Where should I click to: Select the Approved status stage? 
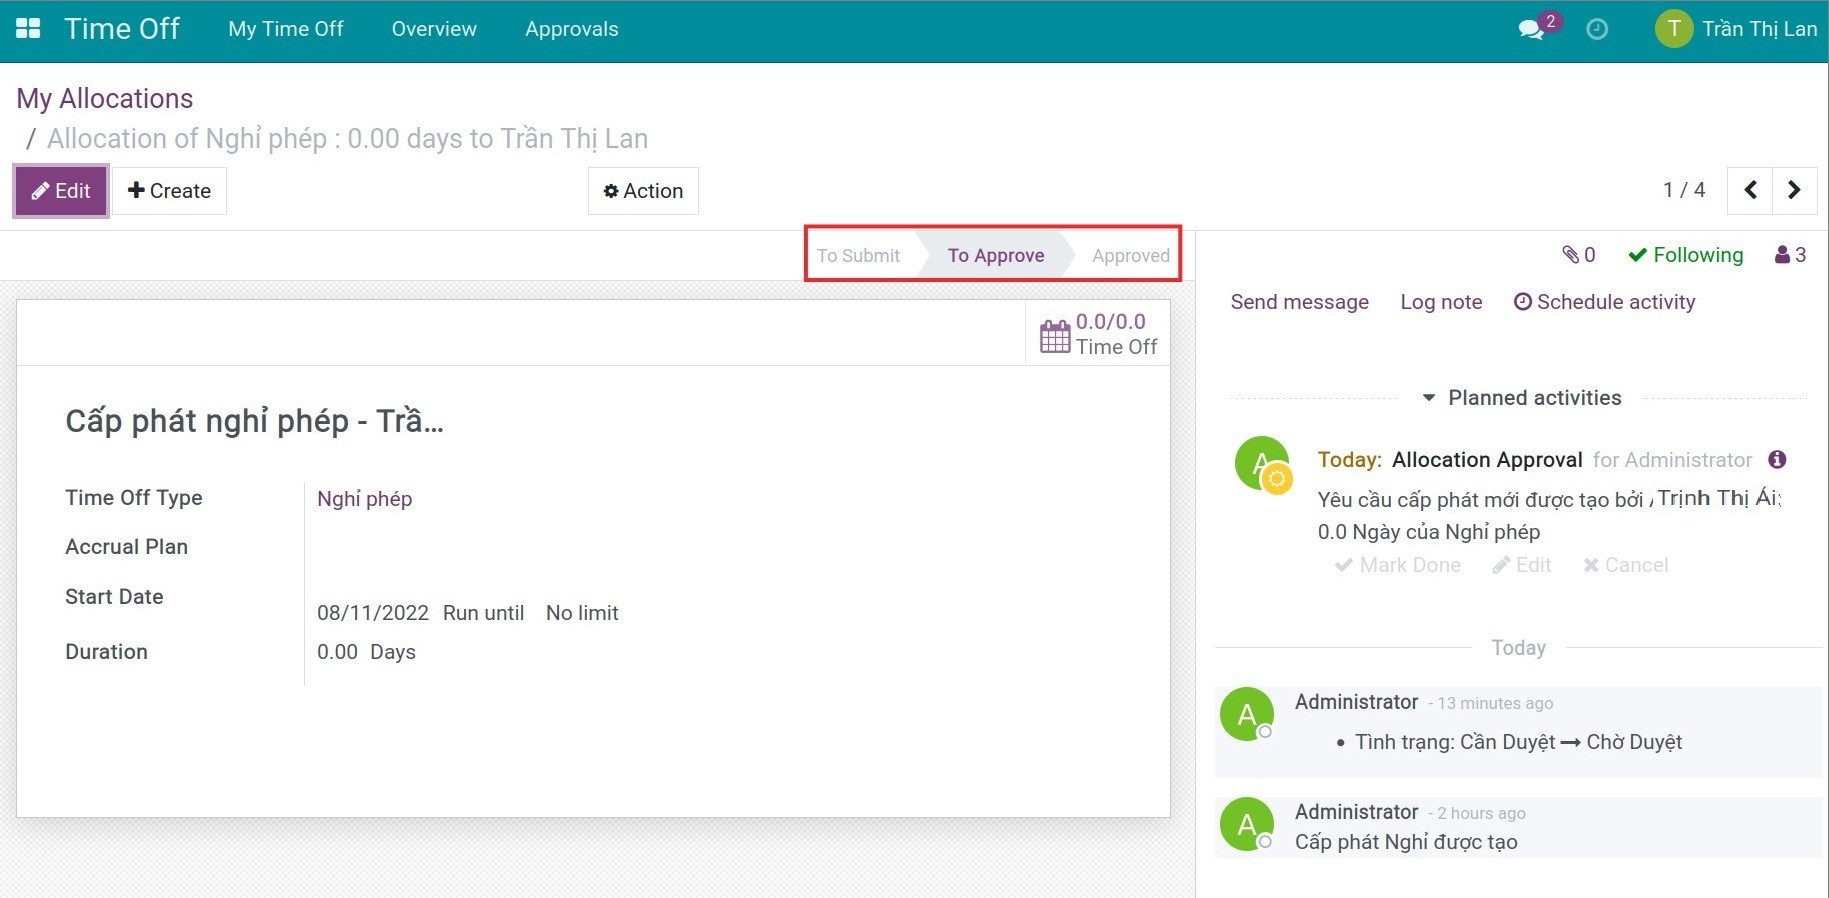(x=1130, y=255)
